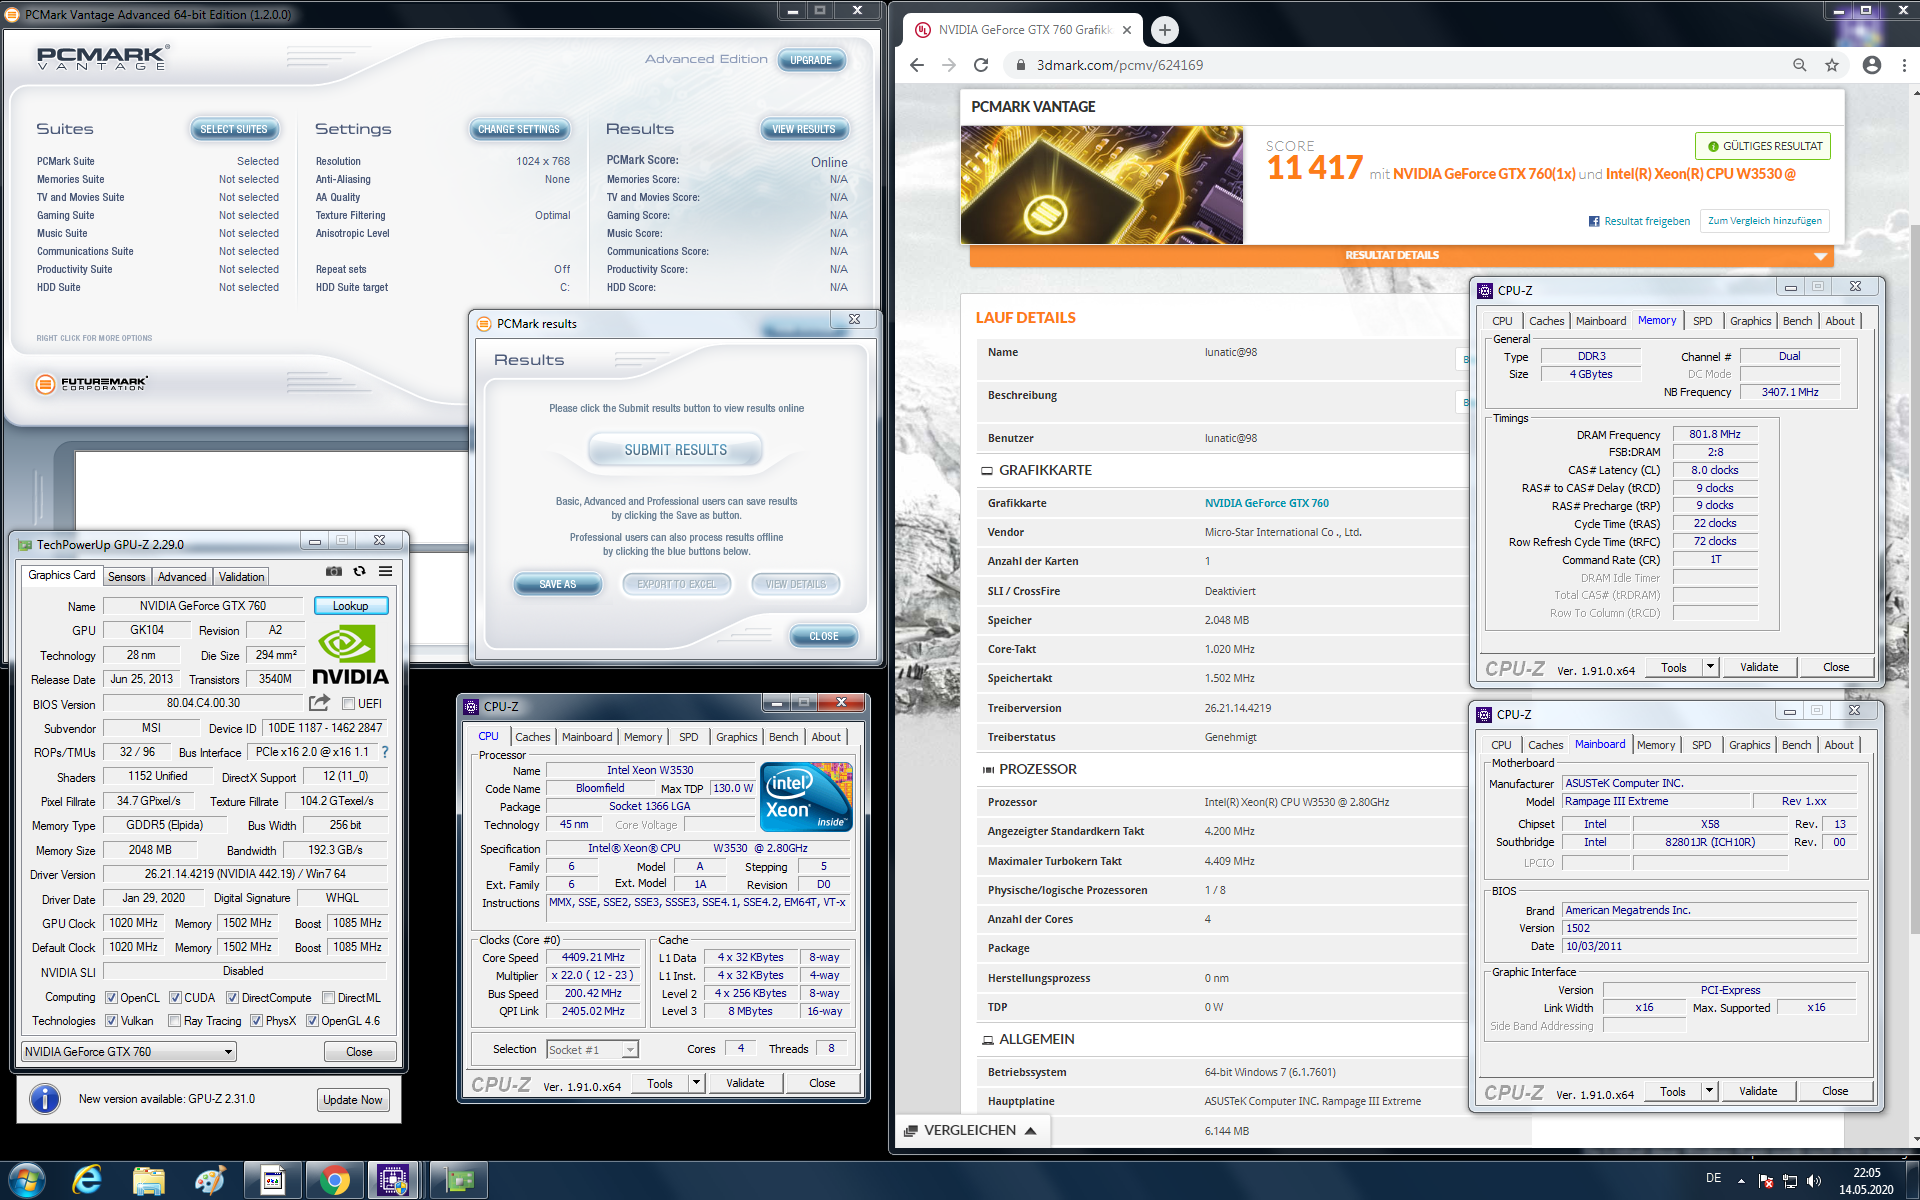This screenshot has height=1200, width=1920.
Task: Click the Select Suites button
Action: tap(233, 129)
